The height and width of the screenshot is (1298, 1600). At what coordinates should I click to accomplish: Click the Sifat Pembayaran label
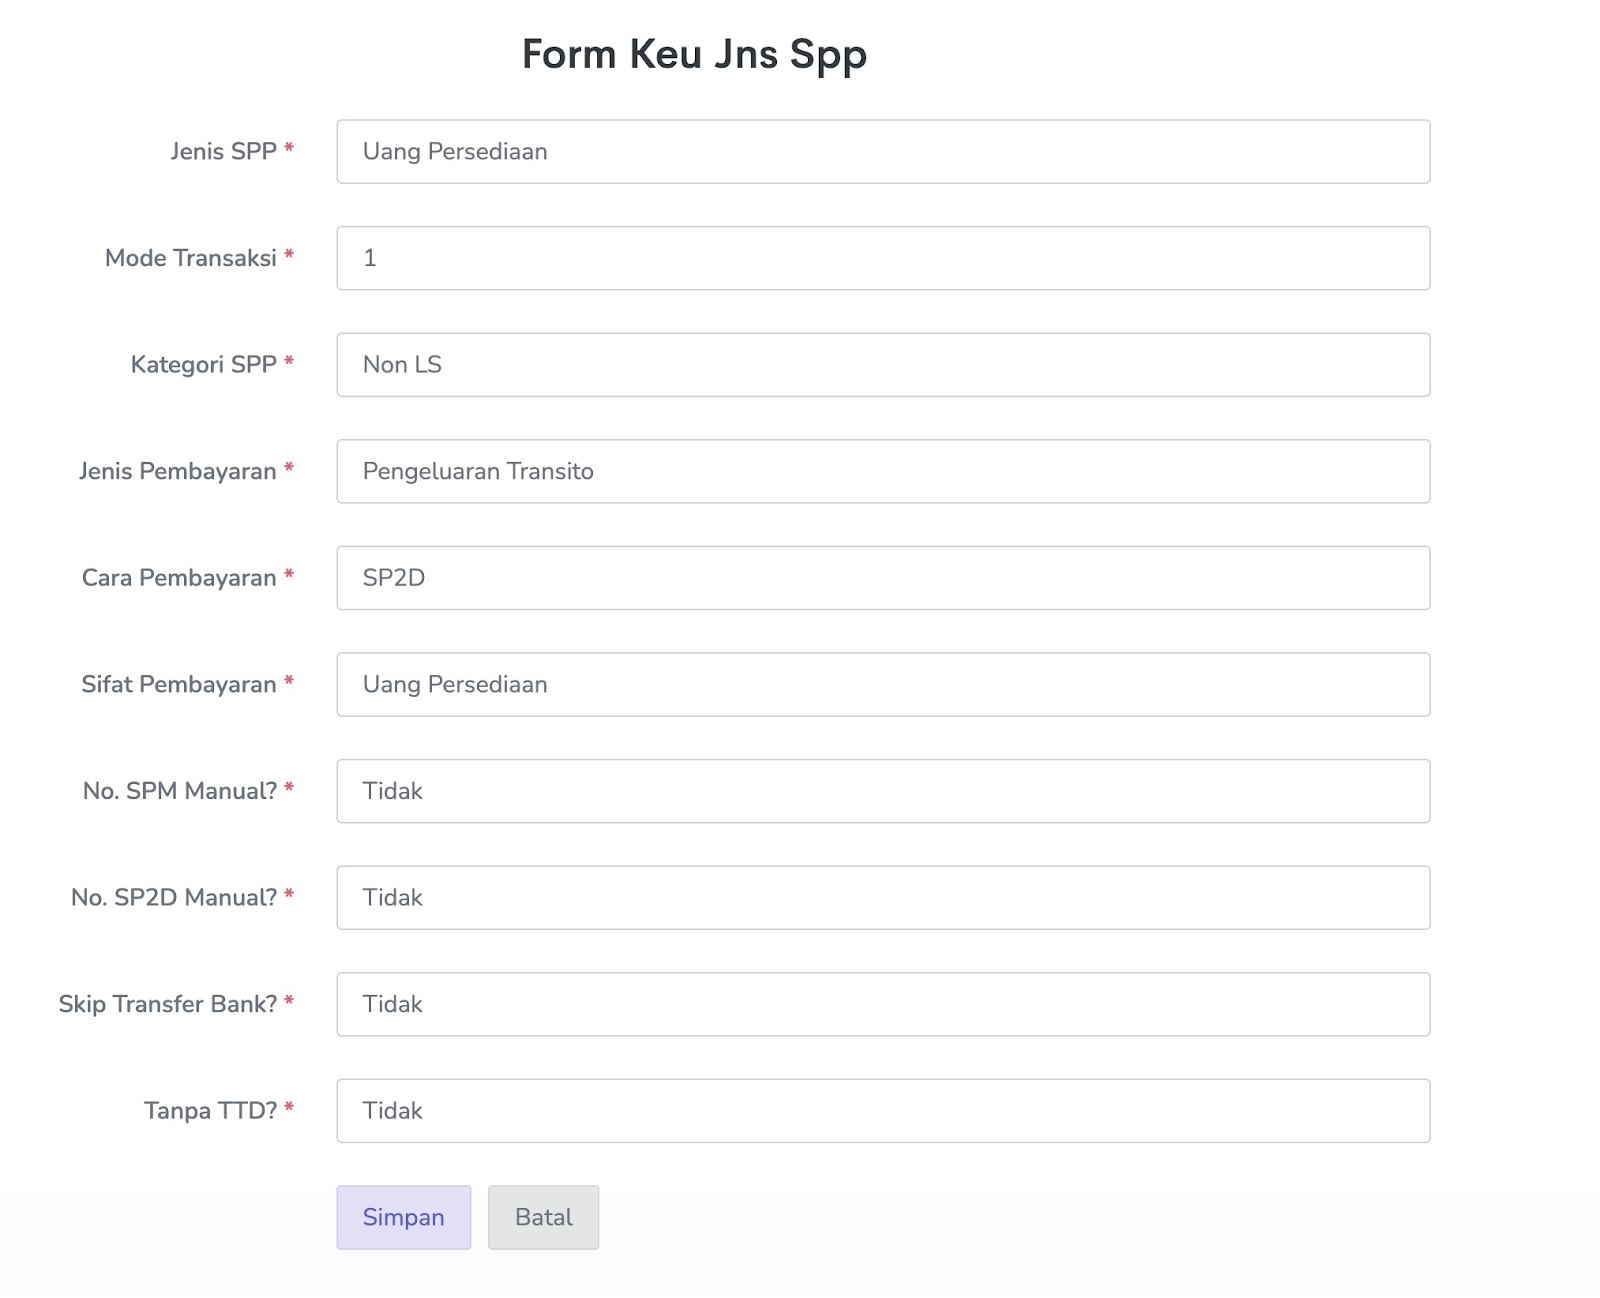[x=178, y=685]
